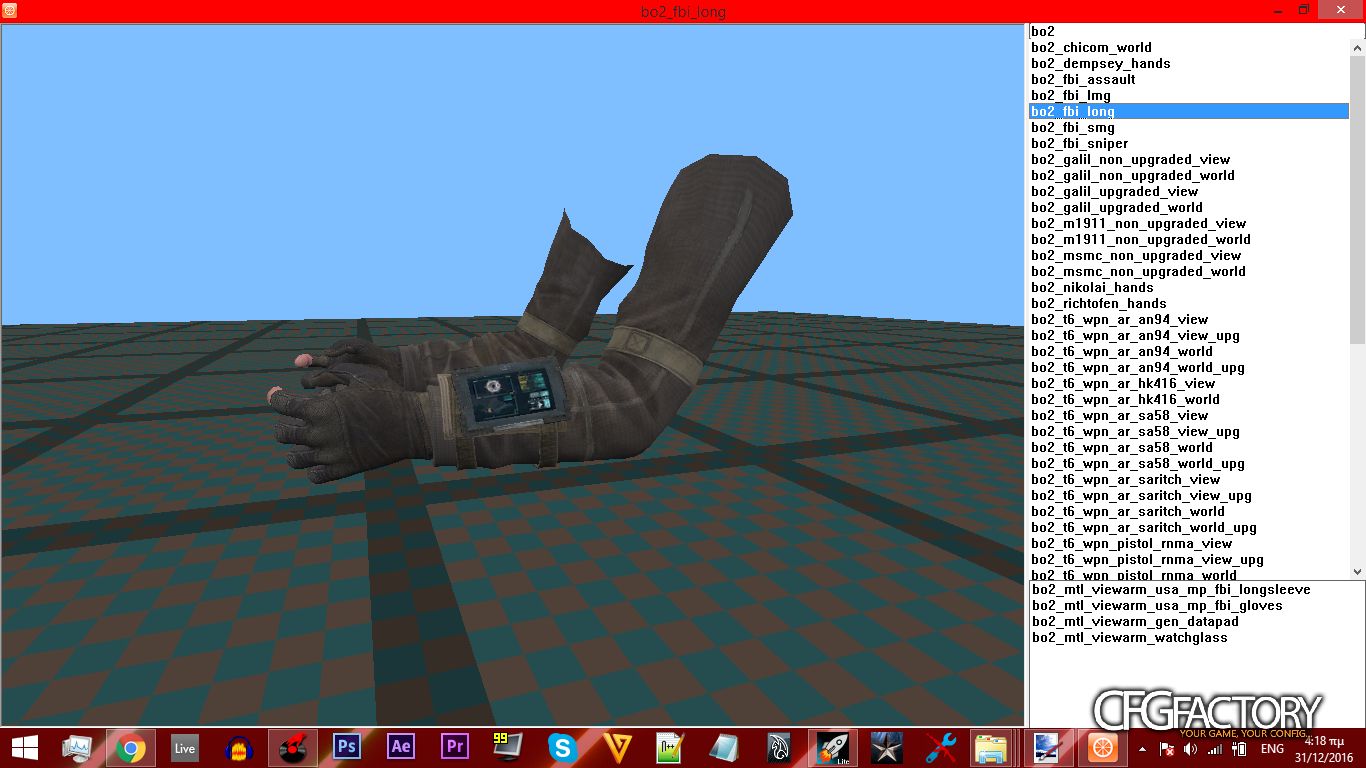Image resolution: width=1366 pixels, height=768 pixels.
Task: Pick bo2_t6_wpn_ar_sa58_world_upg
Action: coord(1190,464)
